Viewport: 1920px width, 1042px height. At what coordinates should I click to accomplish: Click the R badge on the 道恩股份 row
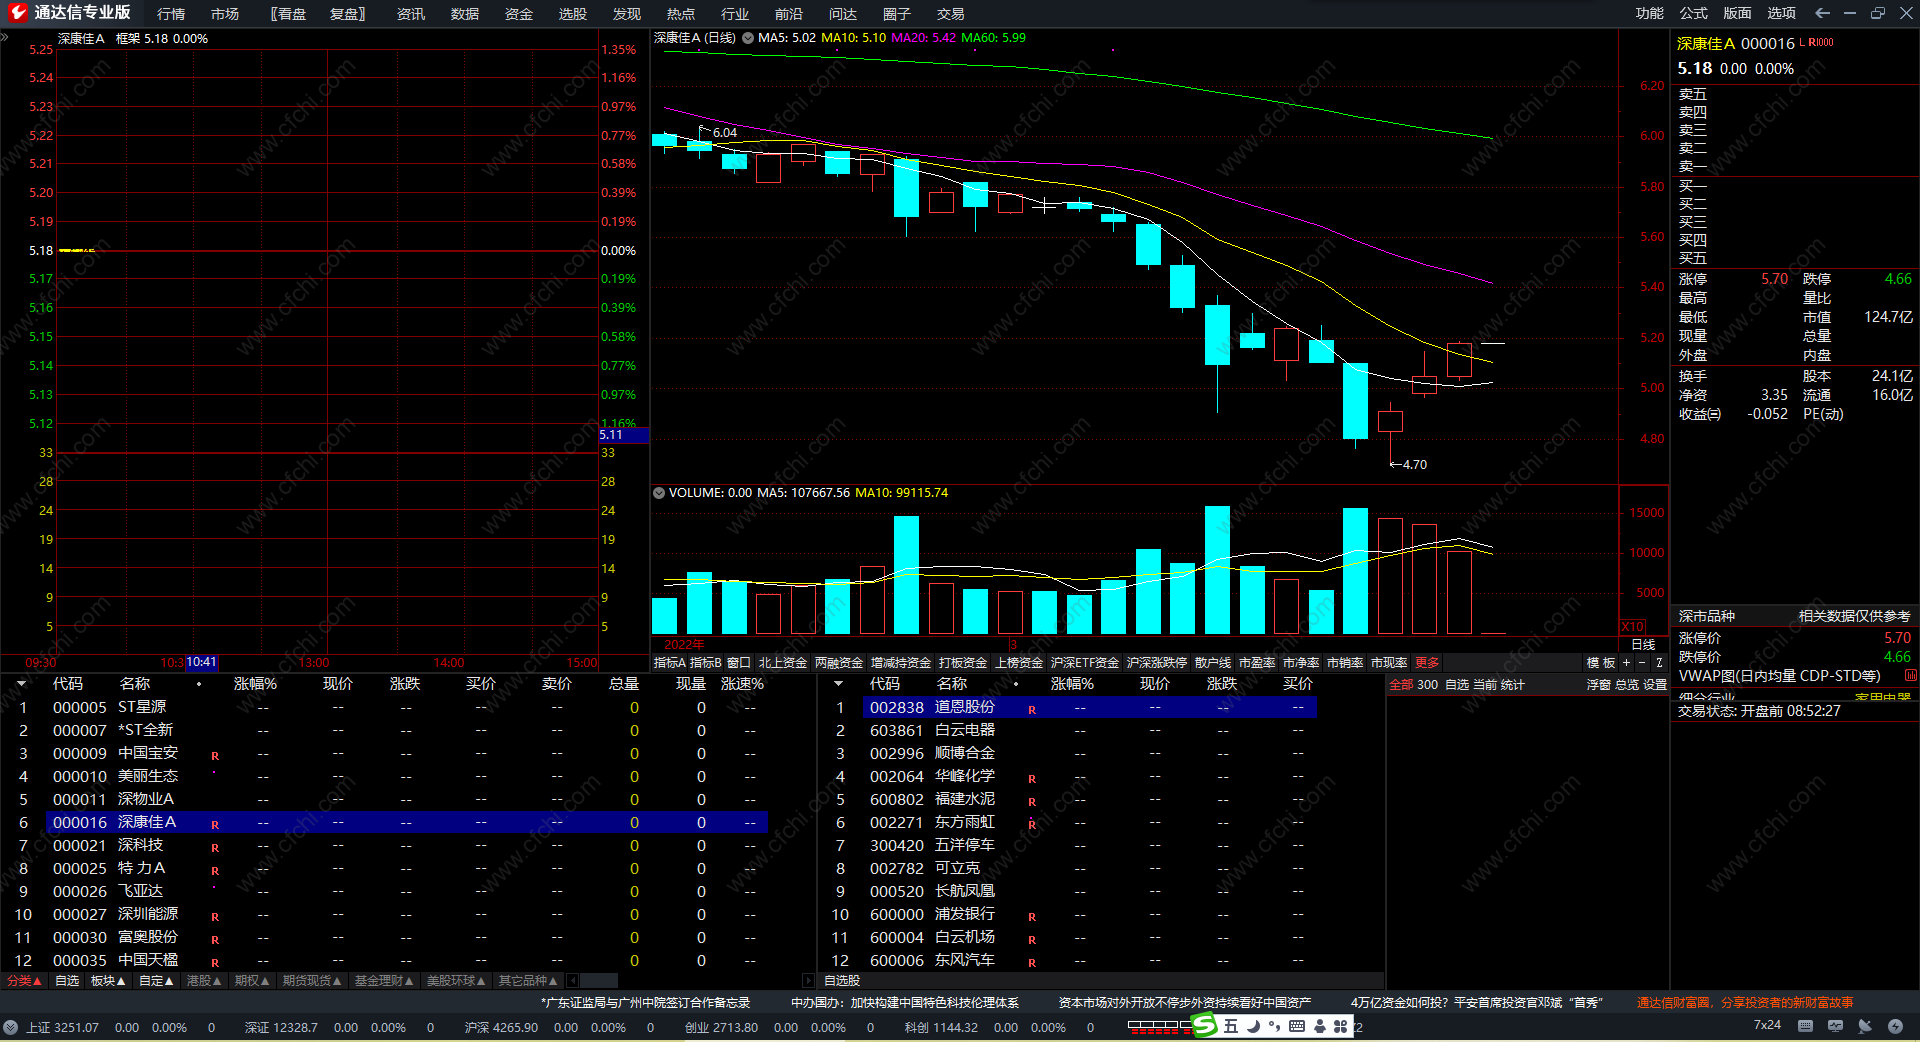coord(1032,709)
